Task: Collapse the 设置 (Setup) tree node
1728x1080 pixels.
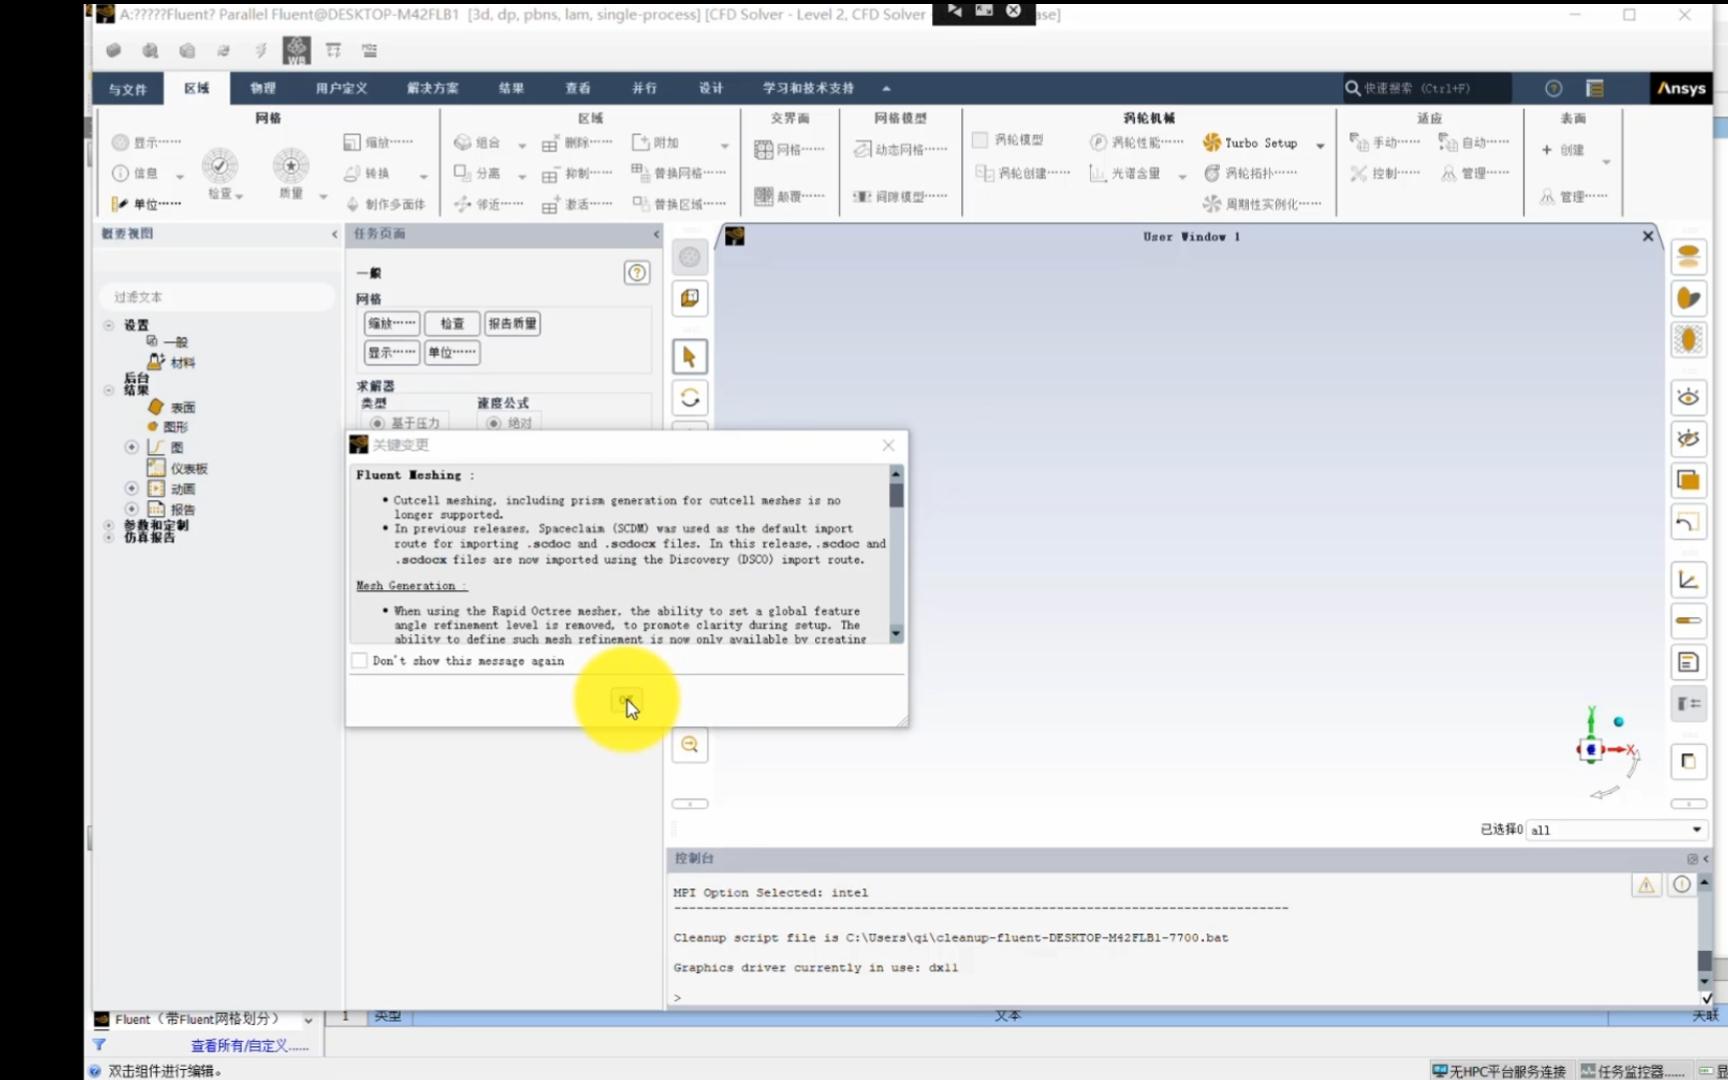Action: pos(109,325)
